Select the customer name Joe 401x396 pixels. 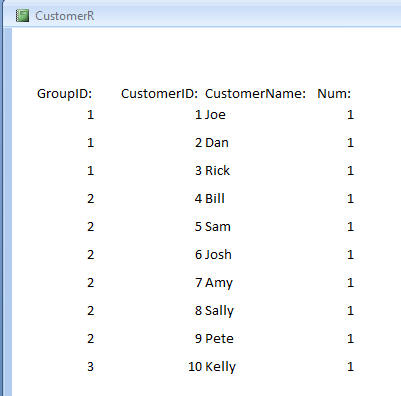click(215, 115)
